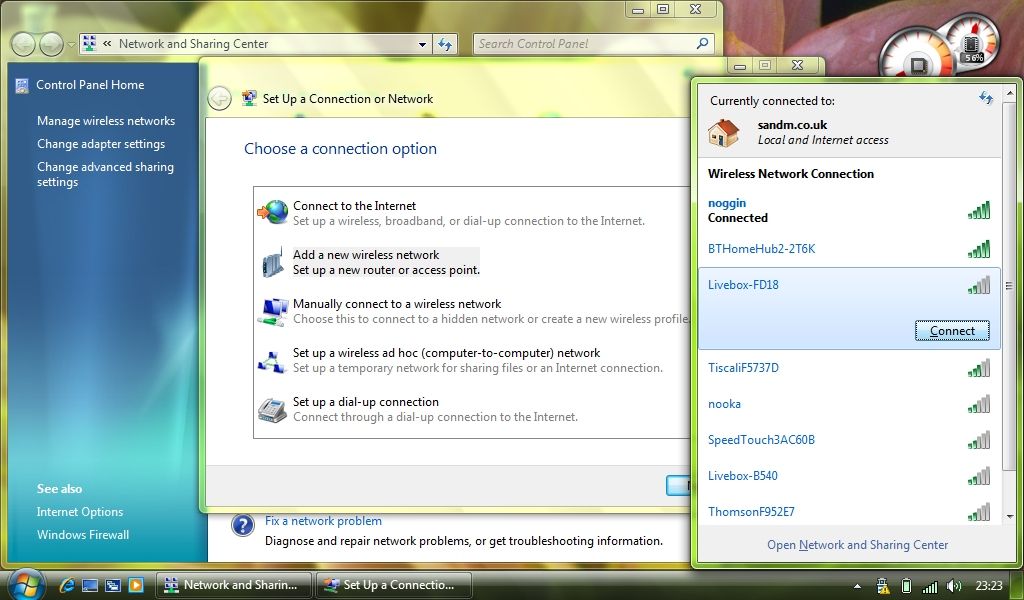1024x600 pixels.
Task: Click the back arrow in Set Up a Connection wizard
Action: pos(219,99)
